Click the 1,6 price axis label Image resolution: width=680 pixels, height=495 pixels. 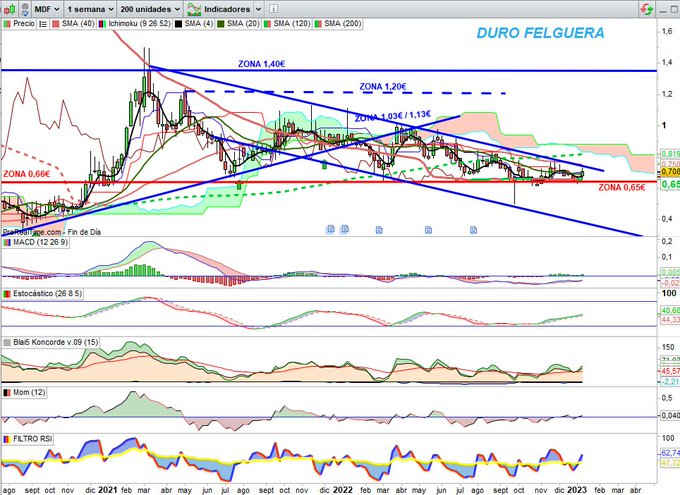pyautogui.click(x=667, y=31)
